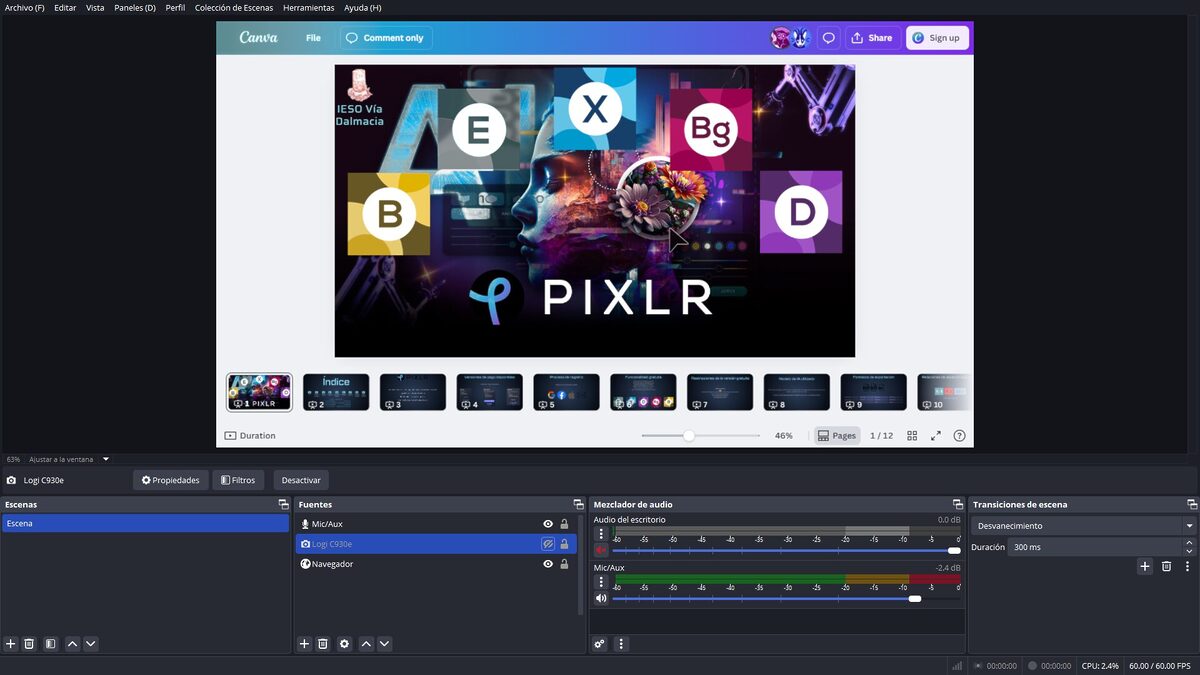Enter Canva fullscreen presentation mode
Screen dimensions: 1200x675
(x=936, y=436)
